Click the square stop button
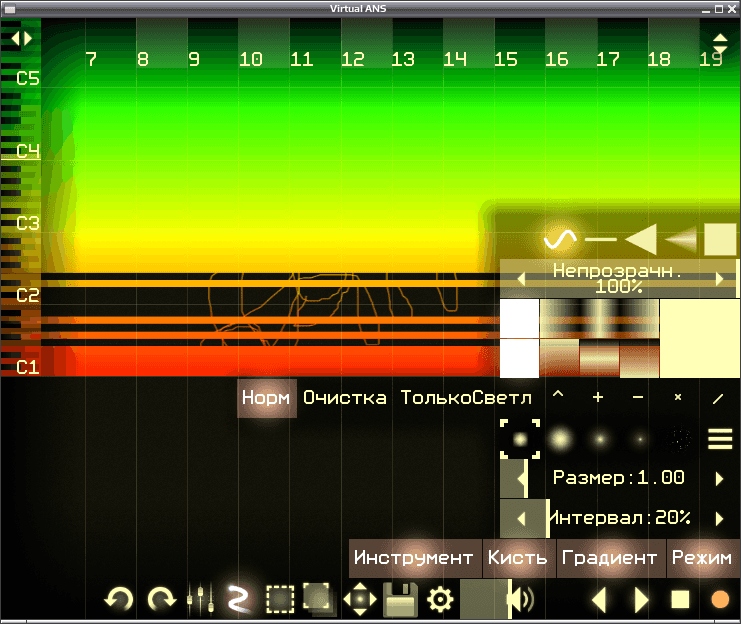This screenshot has width=741, height=624. tap(680, 599)
